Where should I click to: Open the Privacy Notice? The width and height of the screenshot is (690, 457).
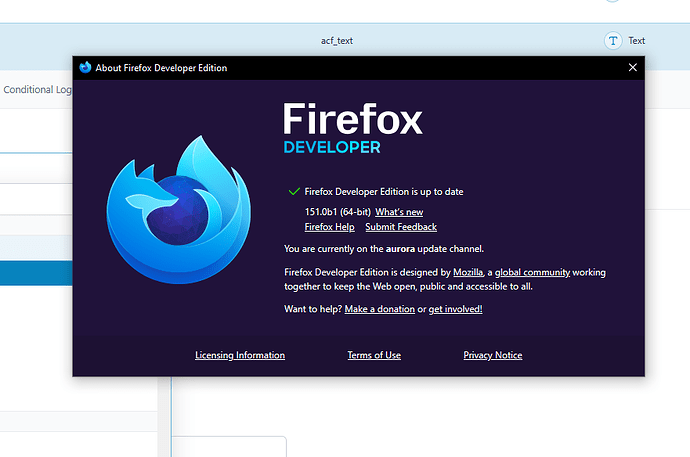(492, 355)
